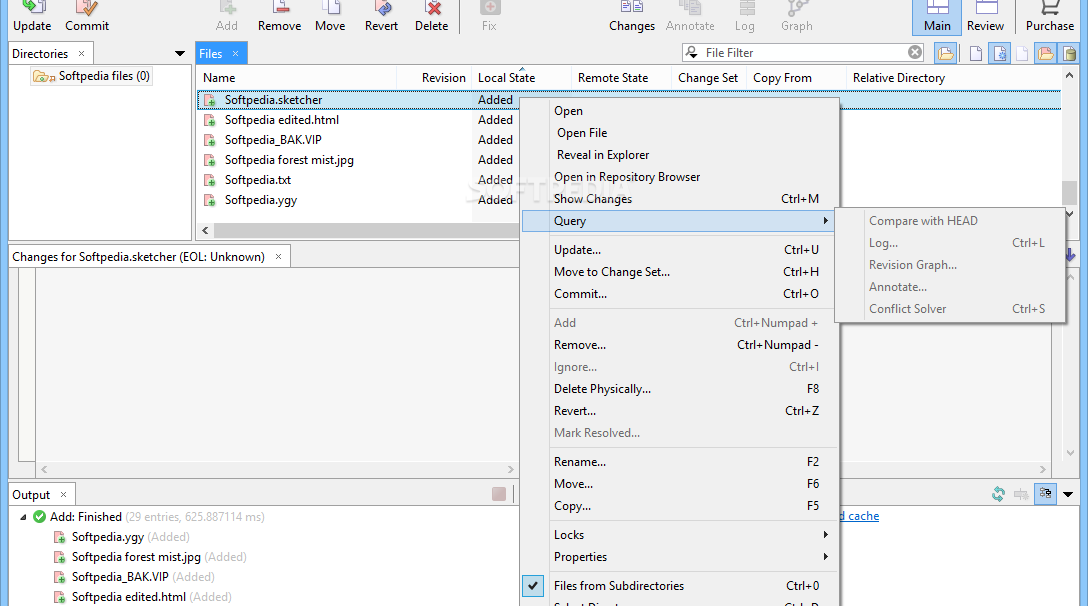The width and height of the screenshot is (1088, 606).
Task: Toggle the red folder view button
Action: click(1046, 53)
